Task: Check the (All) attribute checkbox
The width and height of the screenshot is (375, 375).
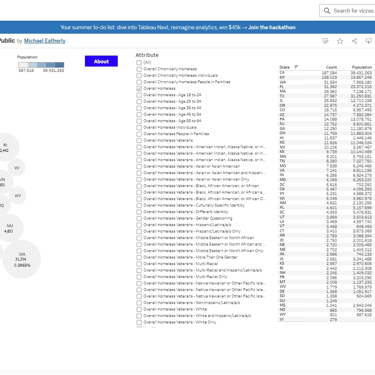Action: (139, 62)
